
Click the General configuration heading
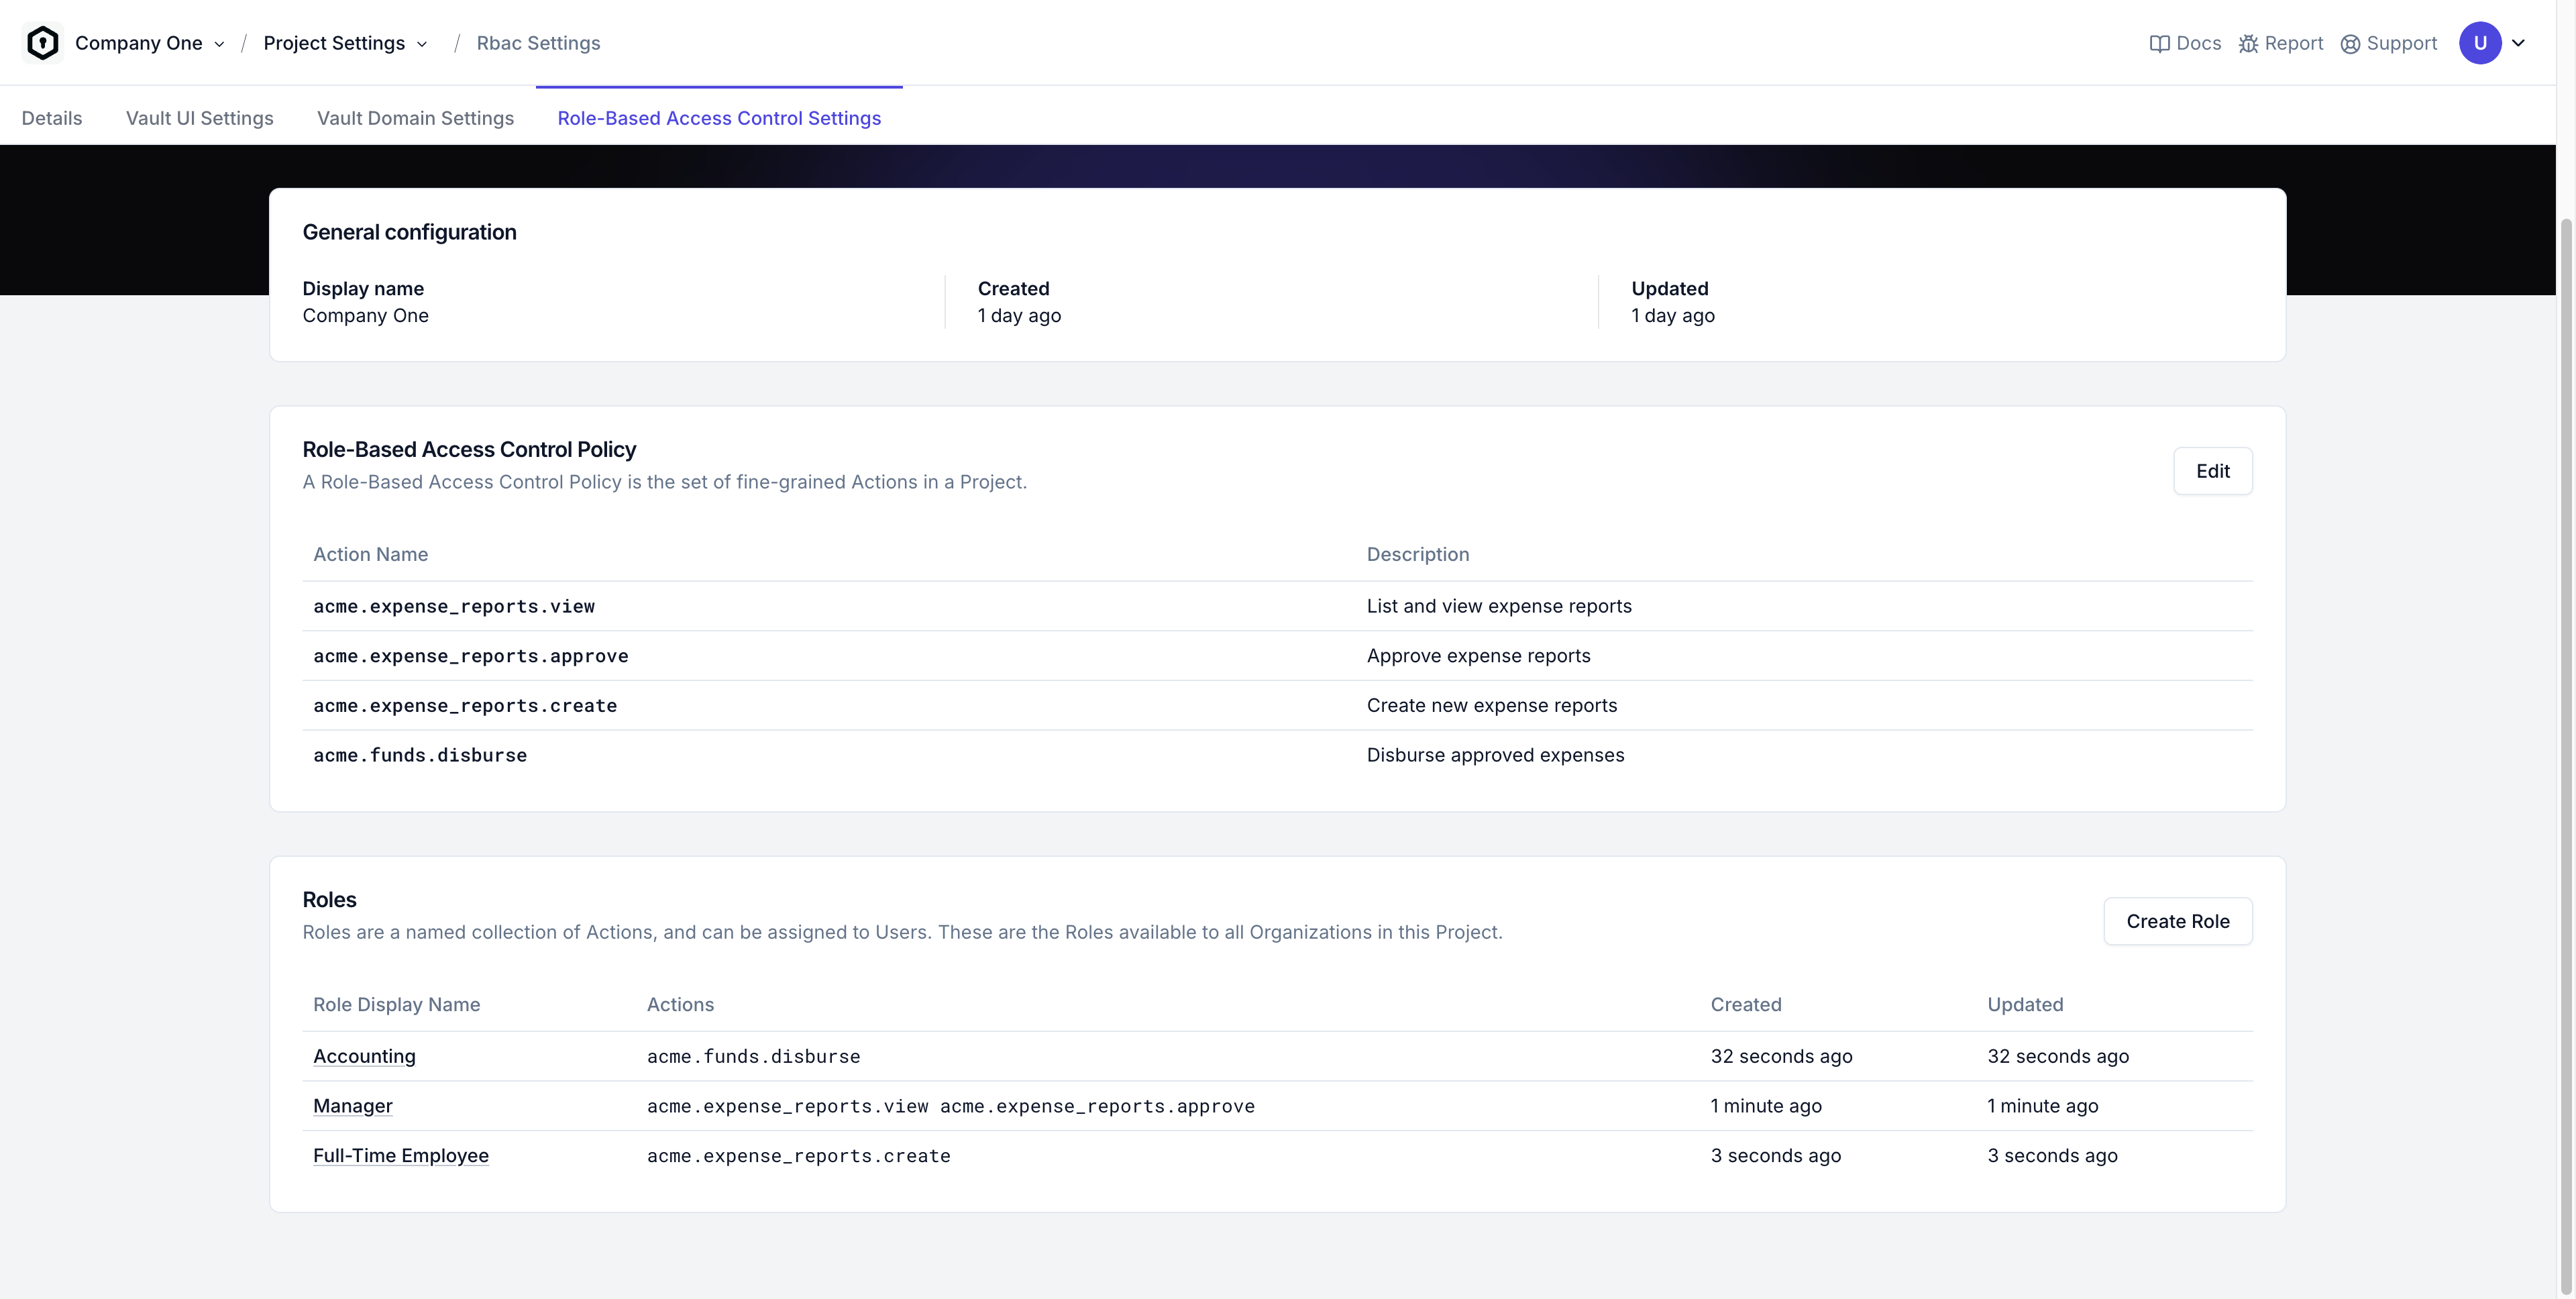point(409,232)
